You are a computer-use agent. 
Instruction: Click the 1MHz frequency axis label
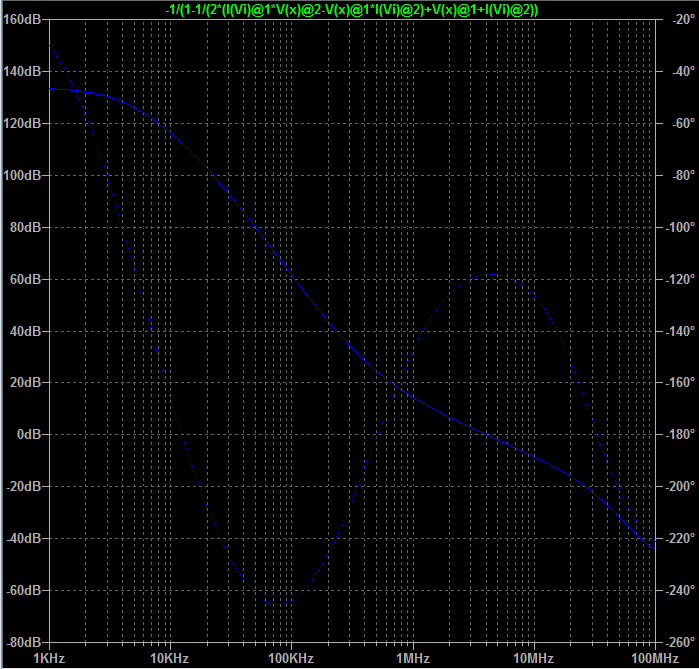click(413, 658)
